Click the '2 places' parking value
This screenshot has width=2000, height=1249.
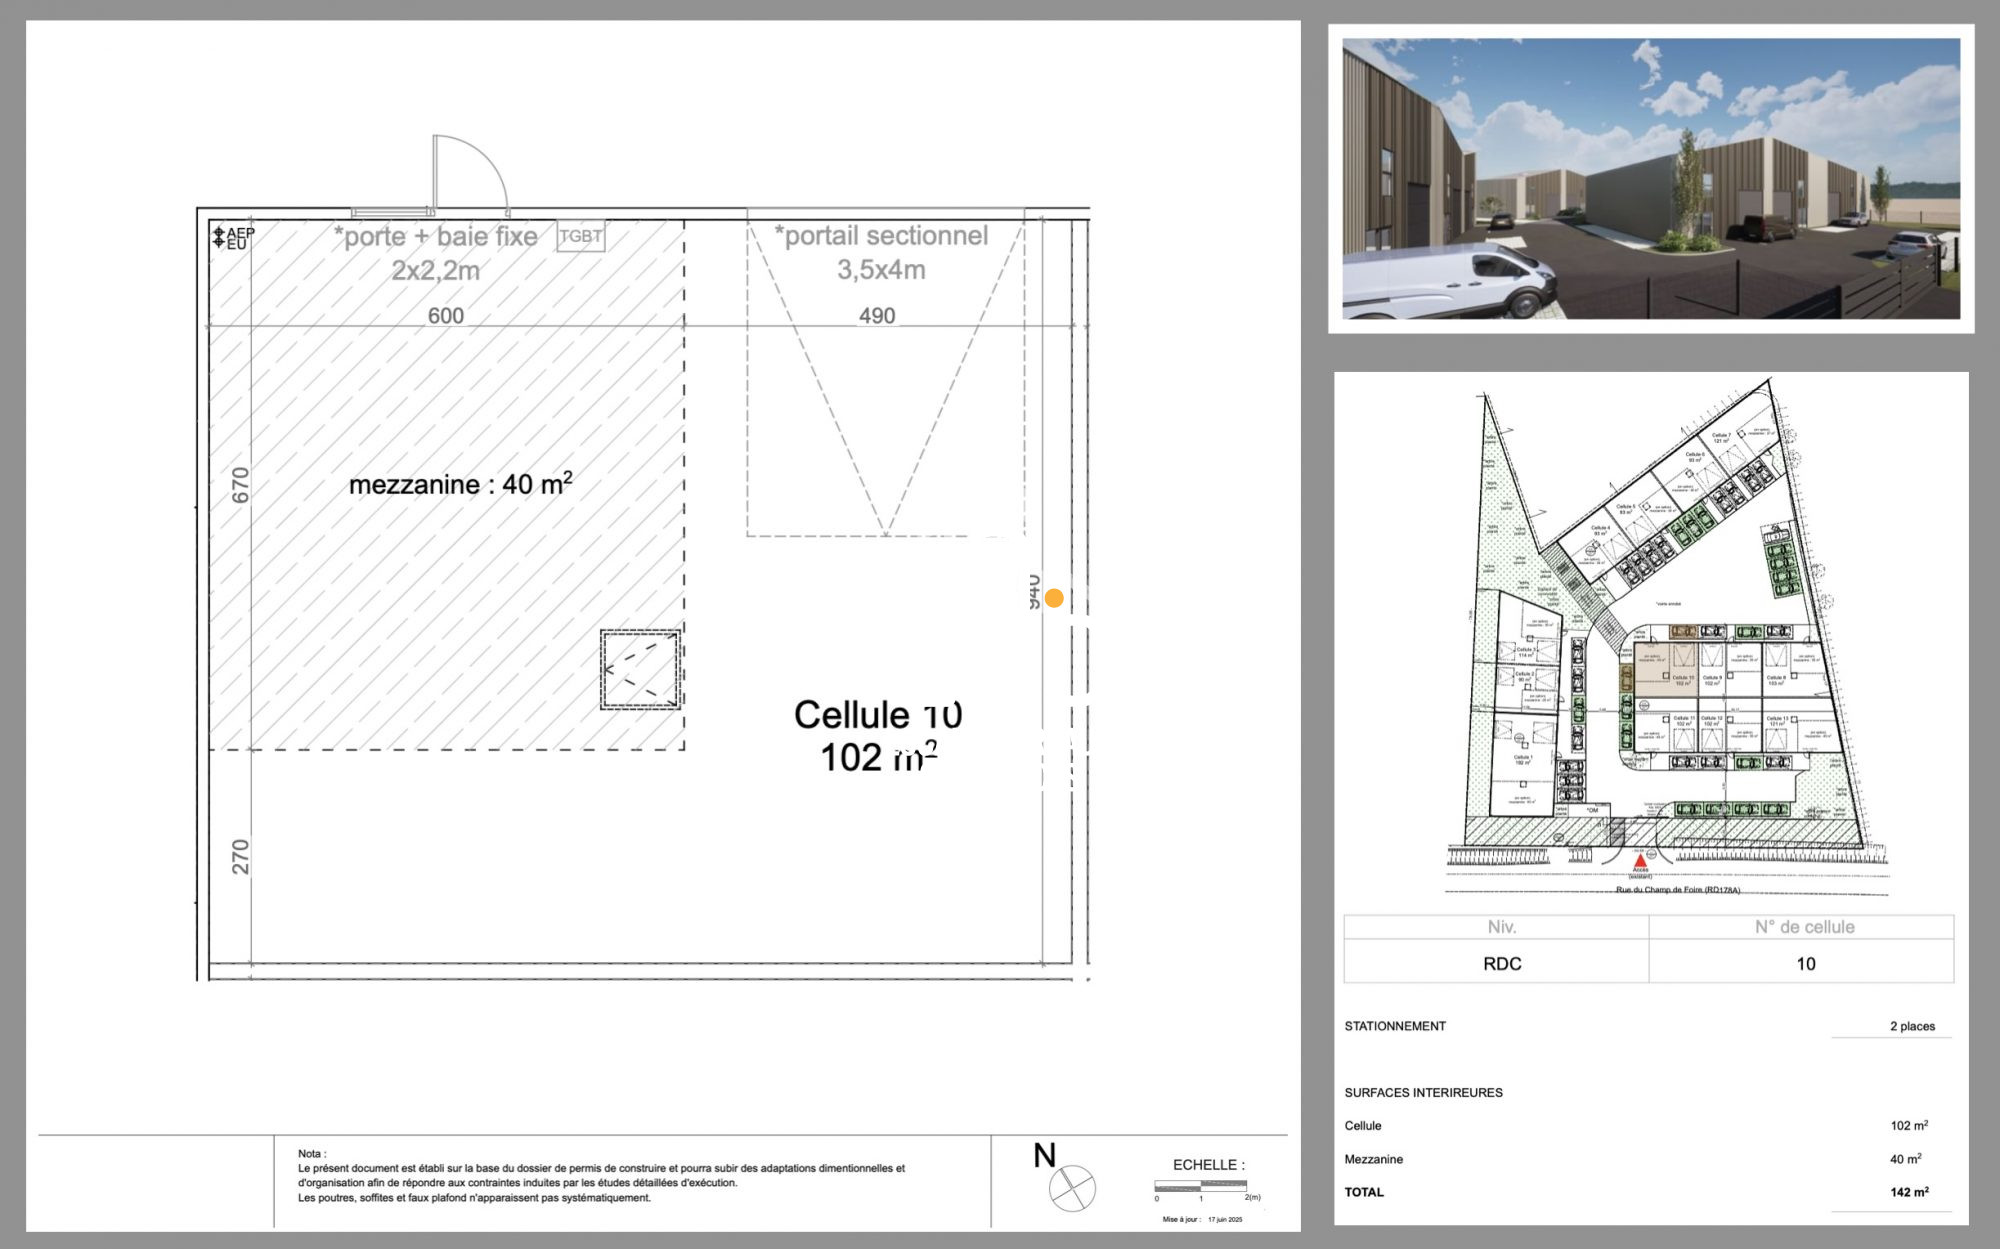click(x=1911, y=1026)
